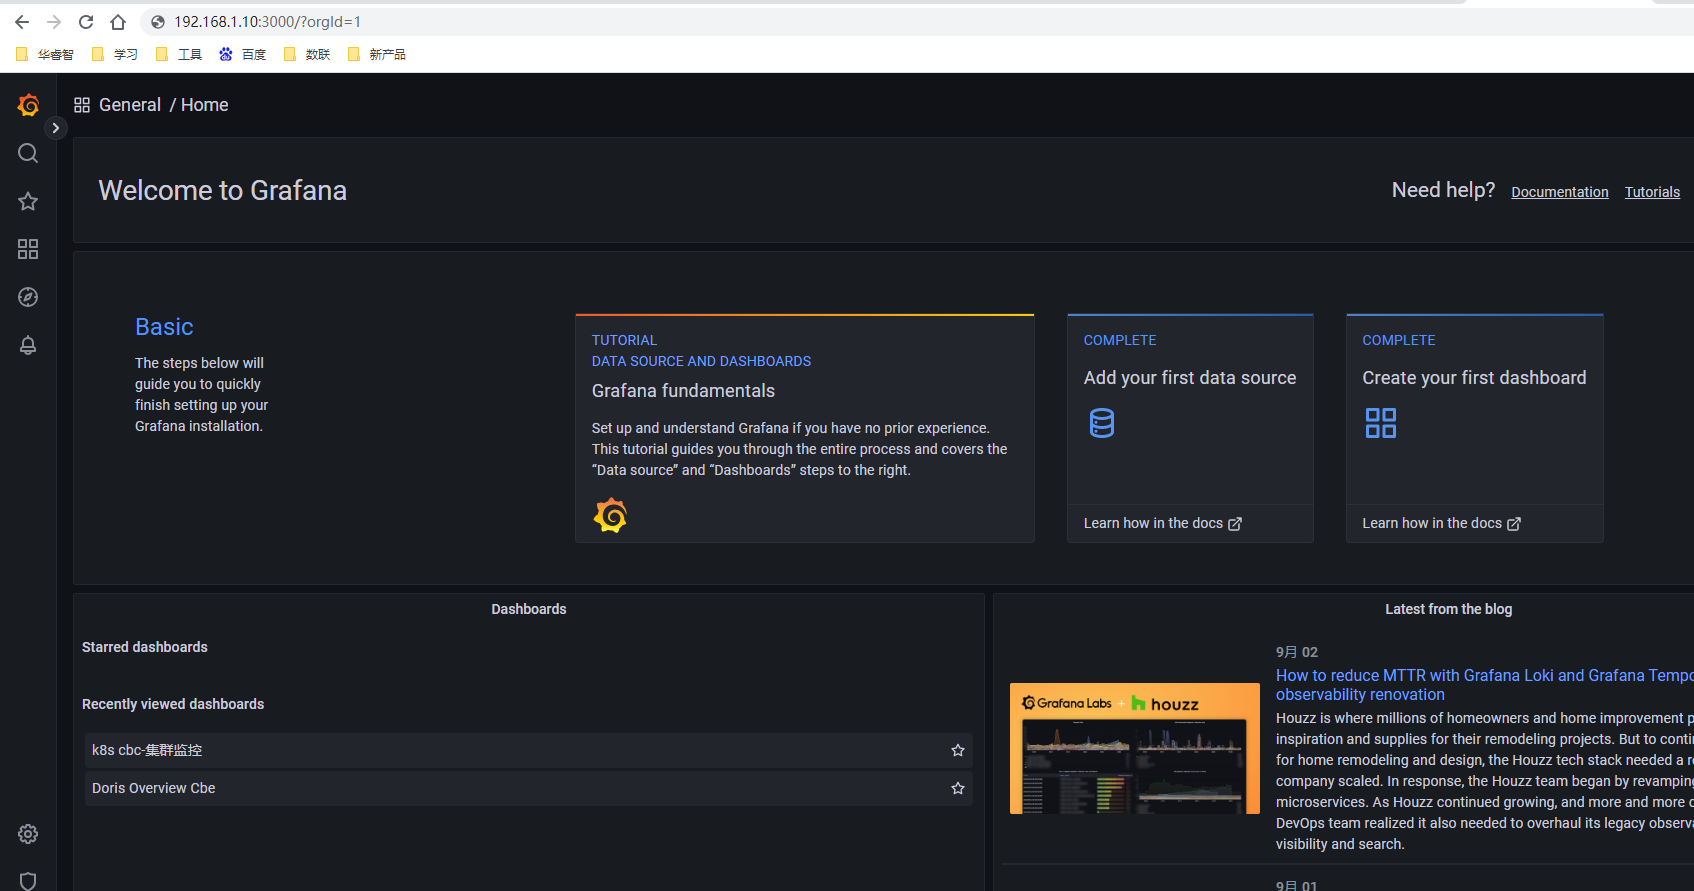Click the Grafana logo in the sidebar

[x=28, y=104]
